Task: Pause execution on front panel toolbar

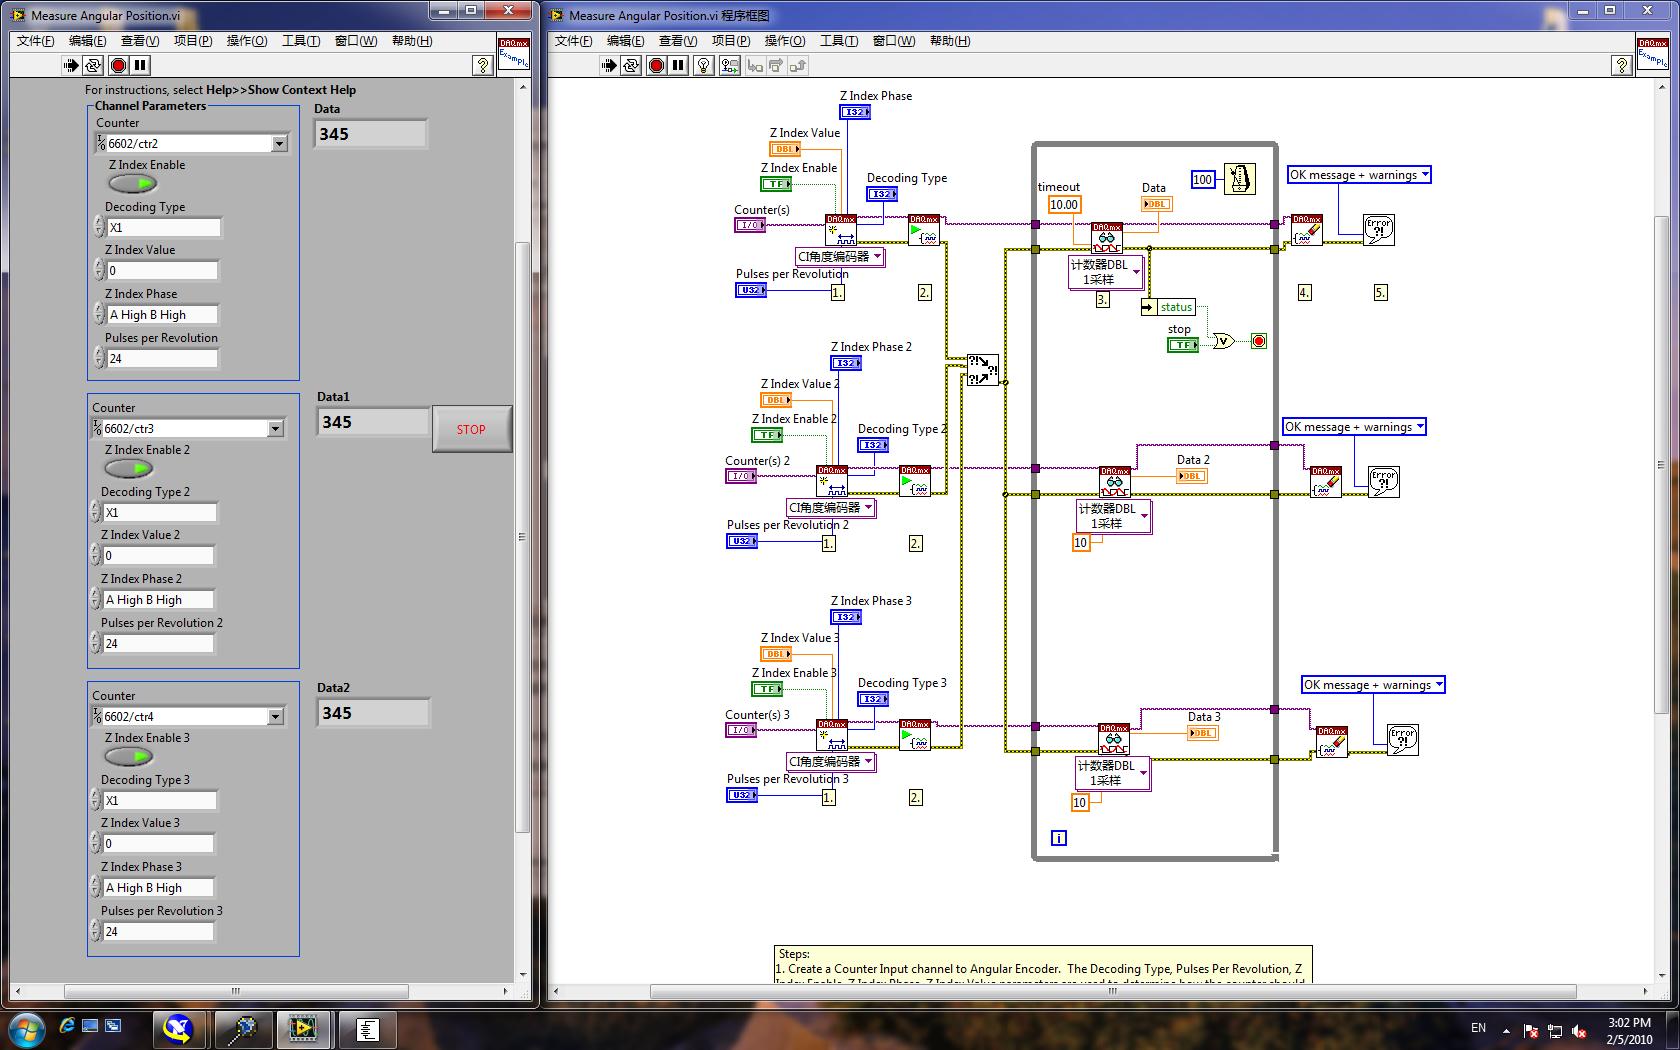Action: coord(141,66)
